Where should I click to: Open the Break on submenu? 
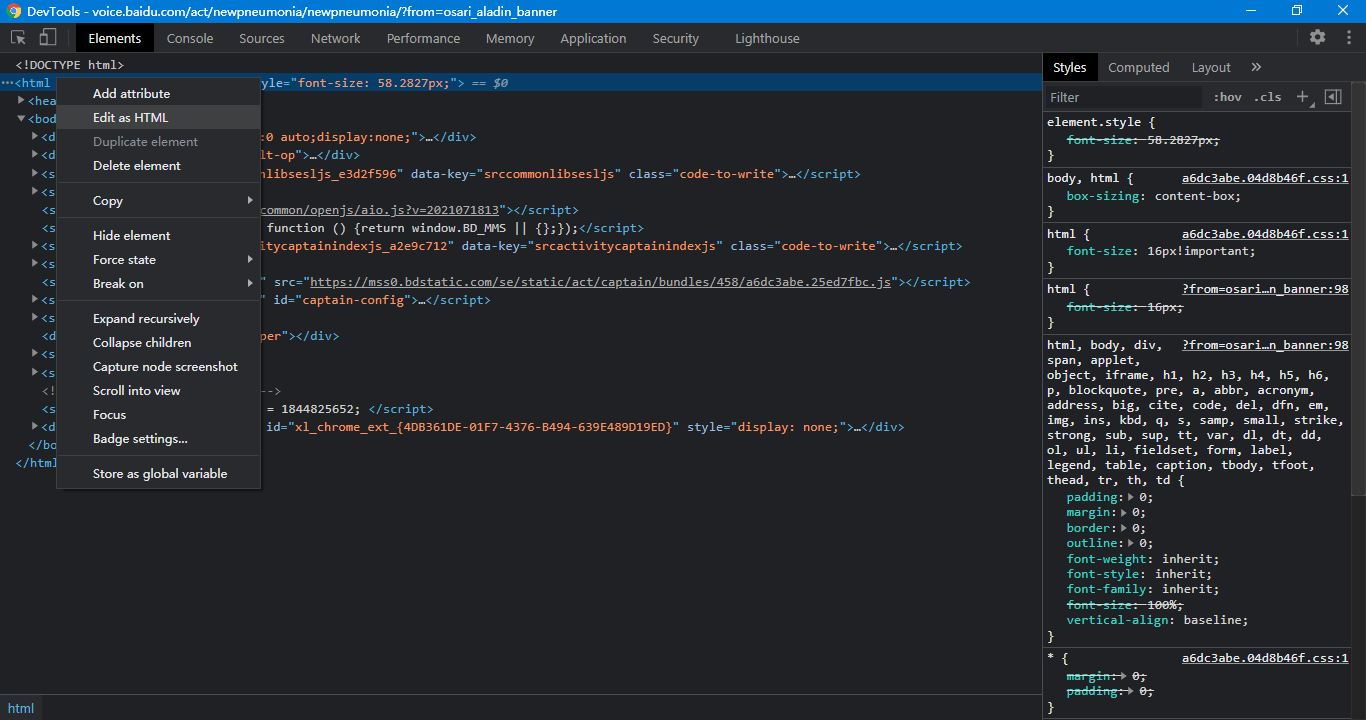[158, 283]
